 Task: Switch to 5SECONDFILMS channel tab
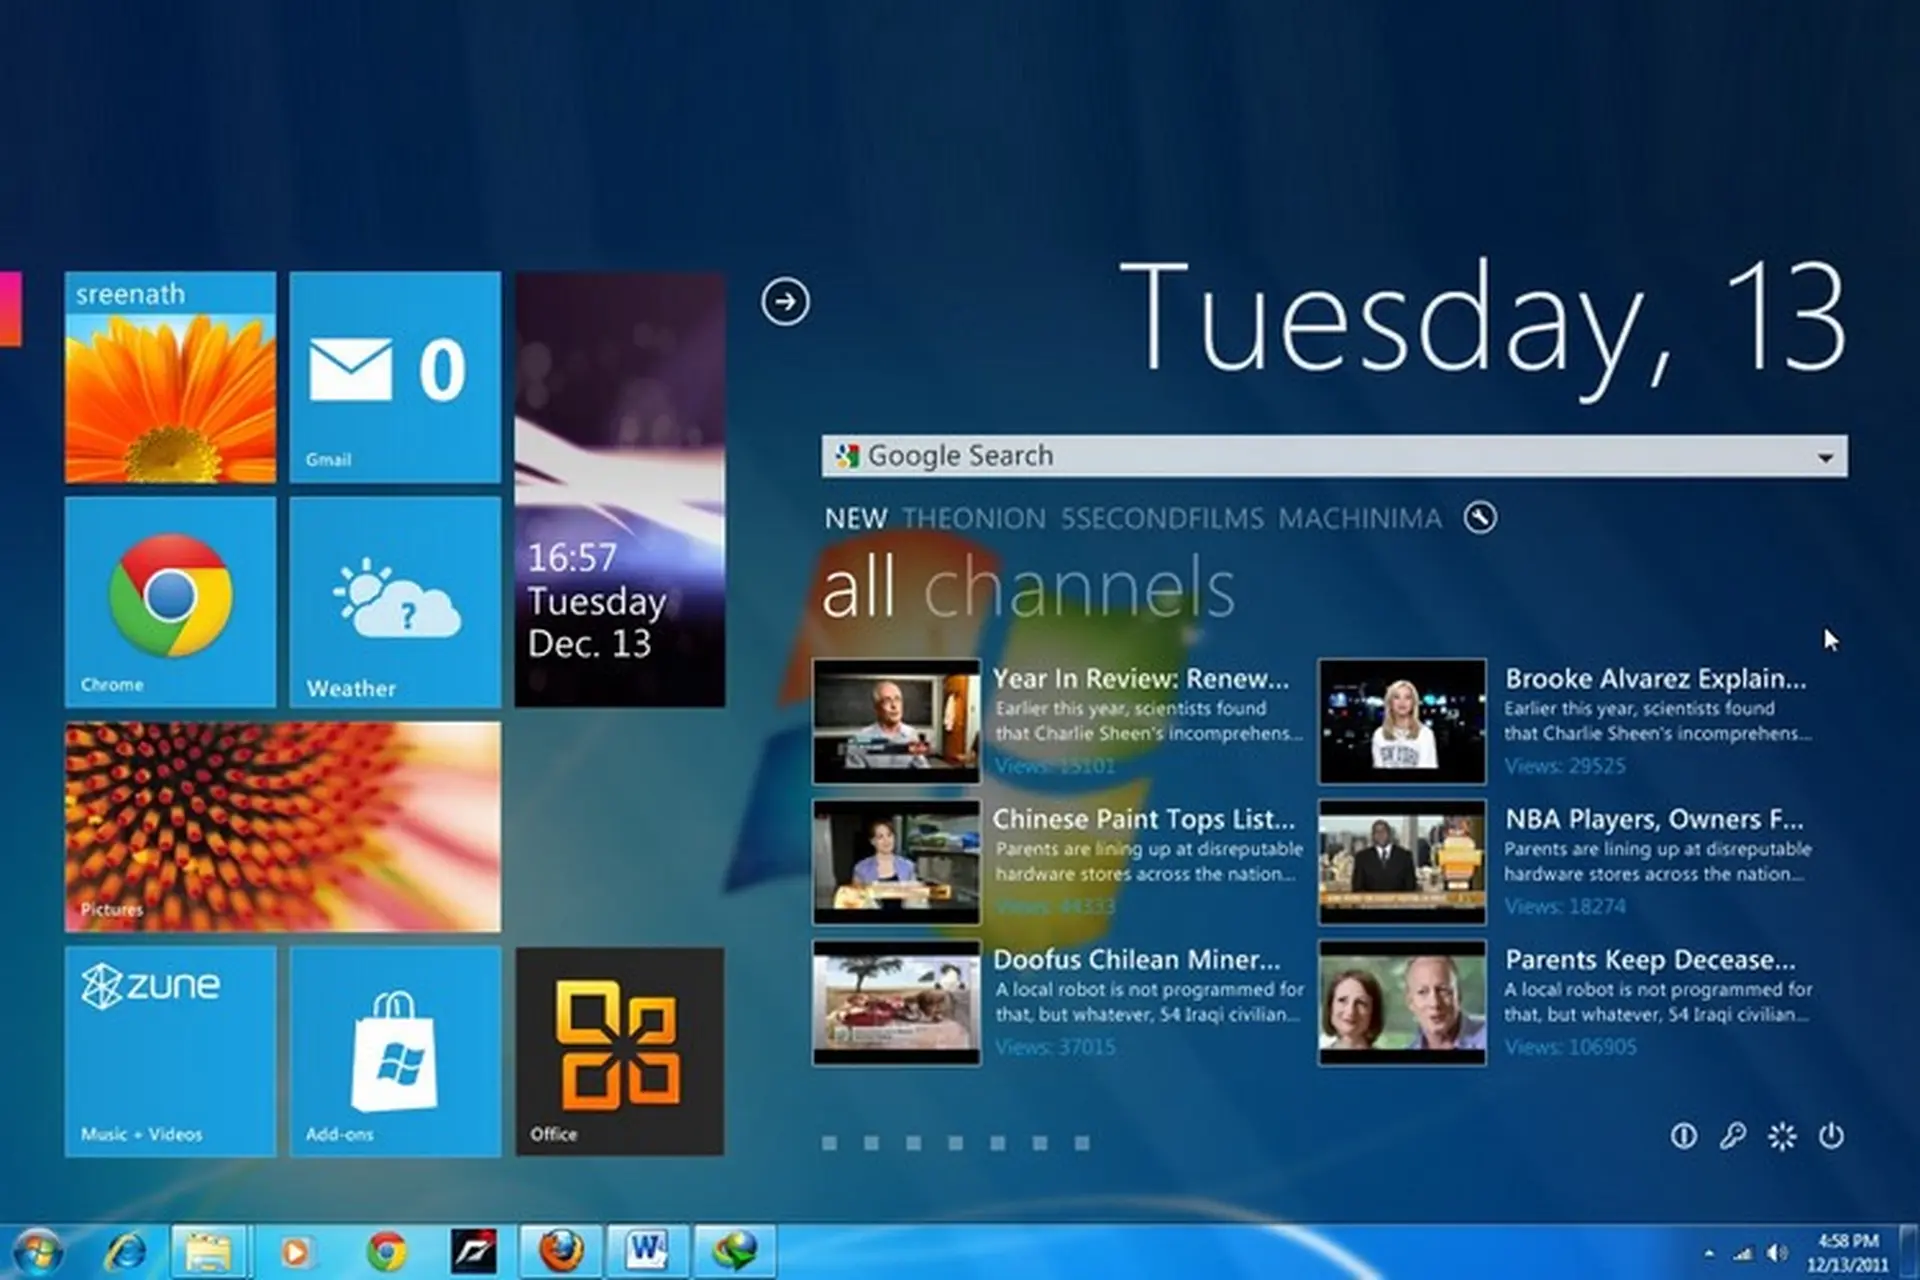(1162, 518)
